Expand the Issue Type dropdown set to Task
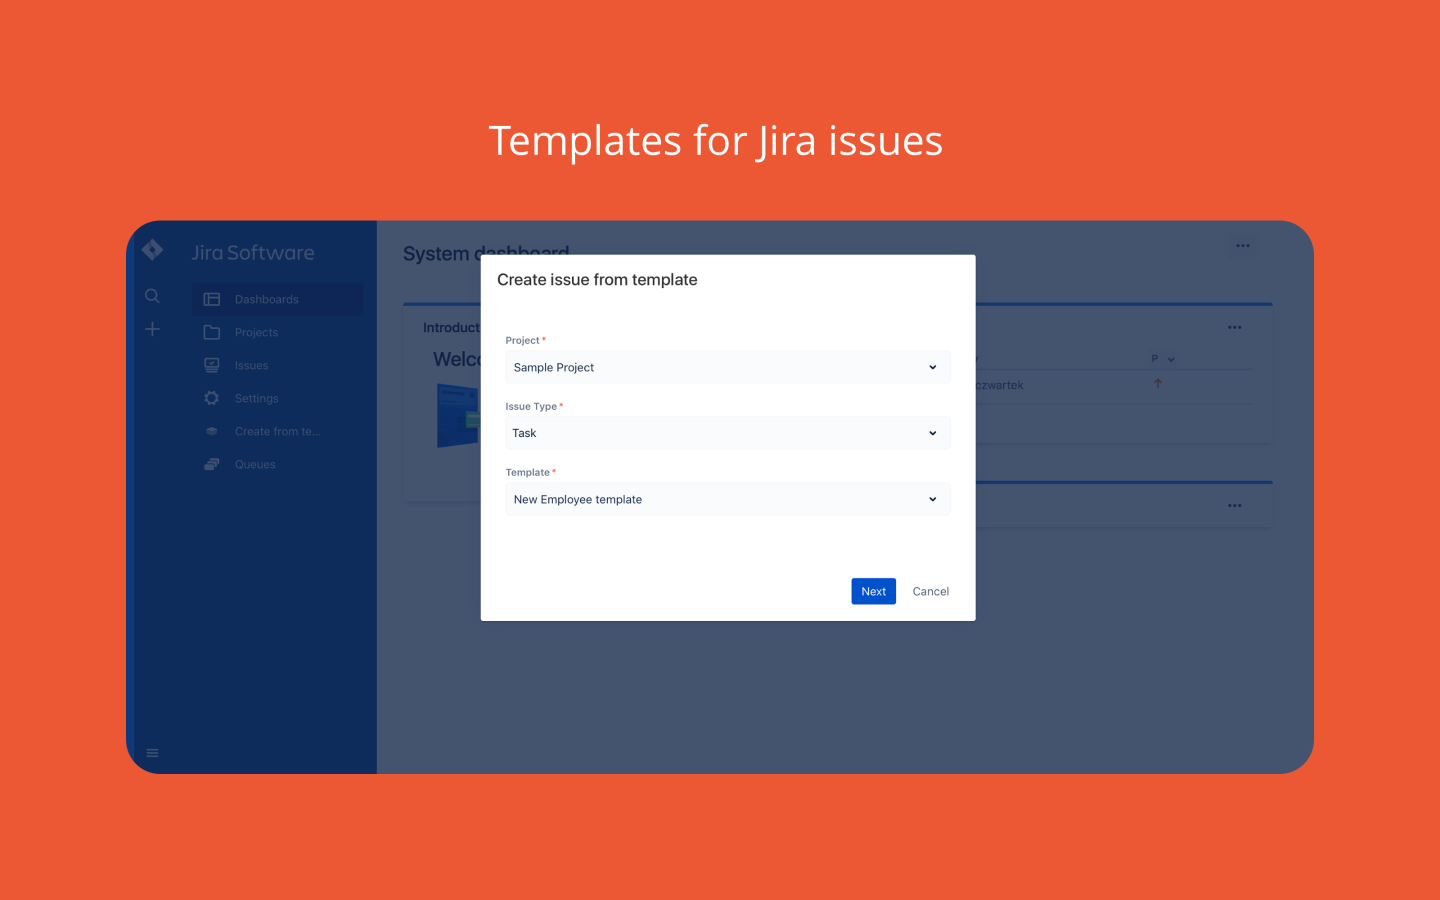 (x=727, y=433)
